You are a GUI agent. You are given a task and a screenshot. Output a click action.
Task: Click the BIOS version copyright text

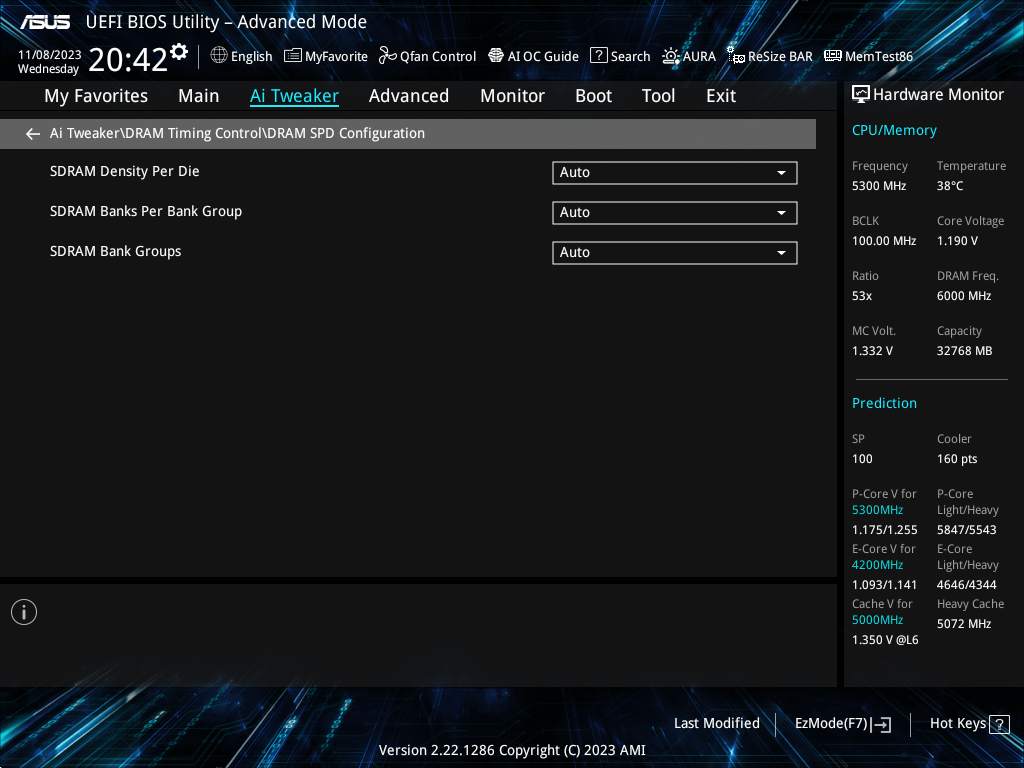click(x=512, y=750)
